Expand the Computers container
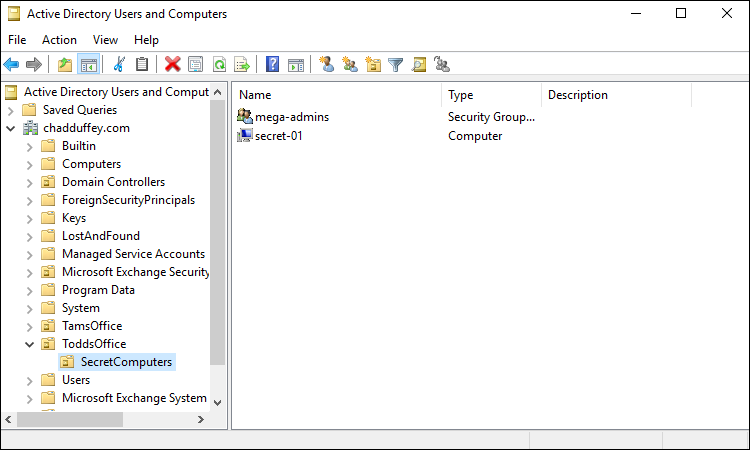The image size is (750, 450). click(x=30, y=165)
